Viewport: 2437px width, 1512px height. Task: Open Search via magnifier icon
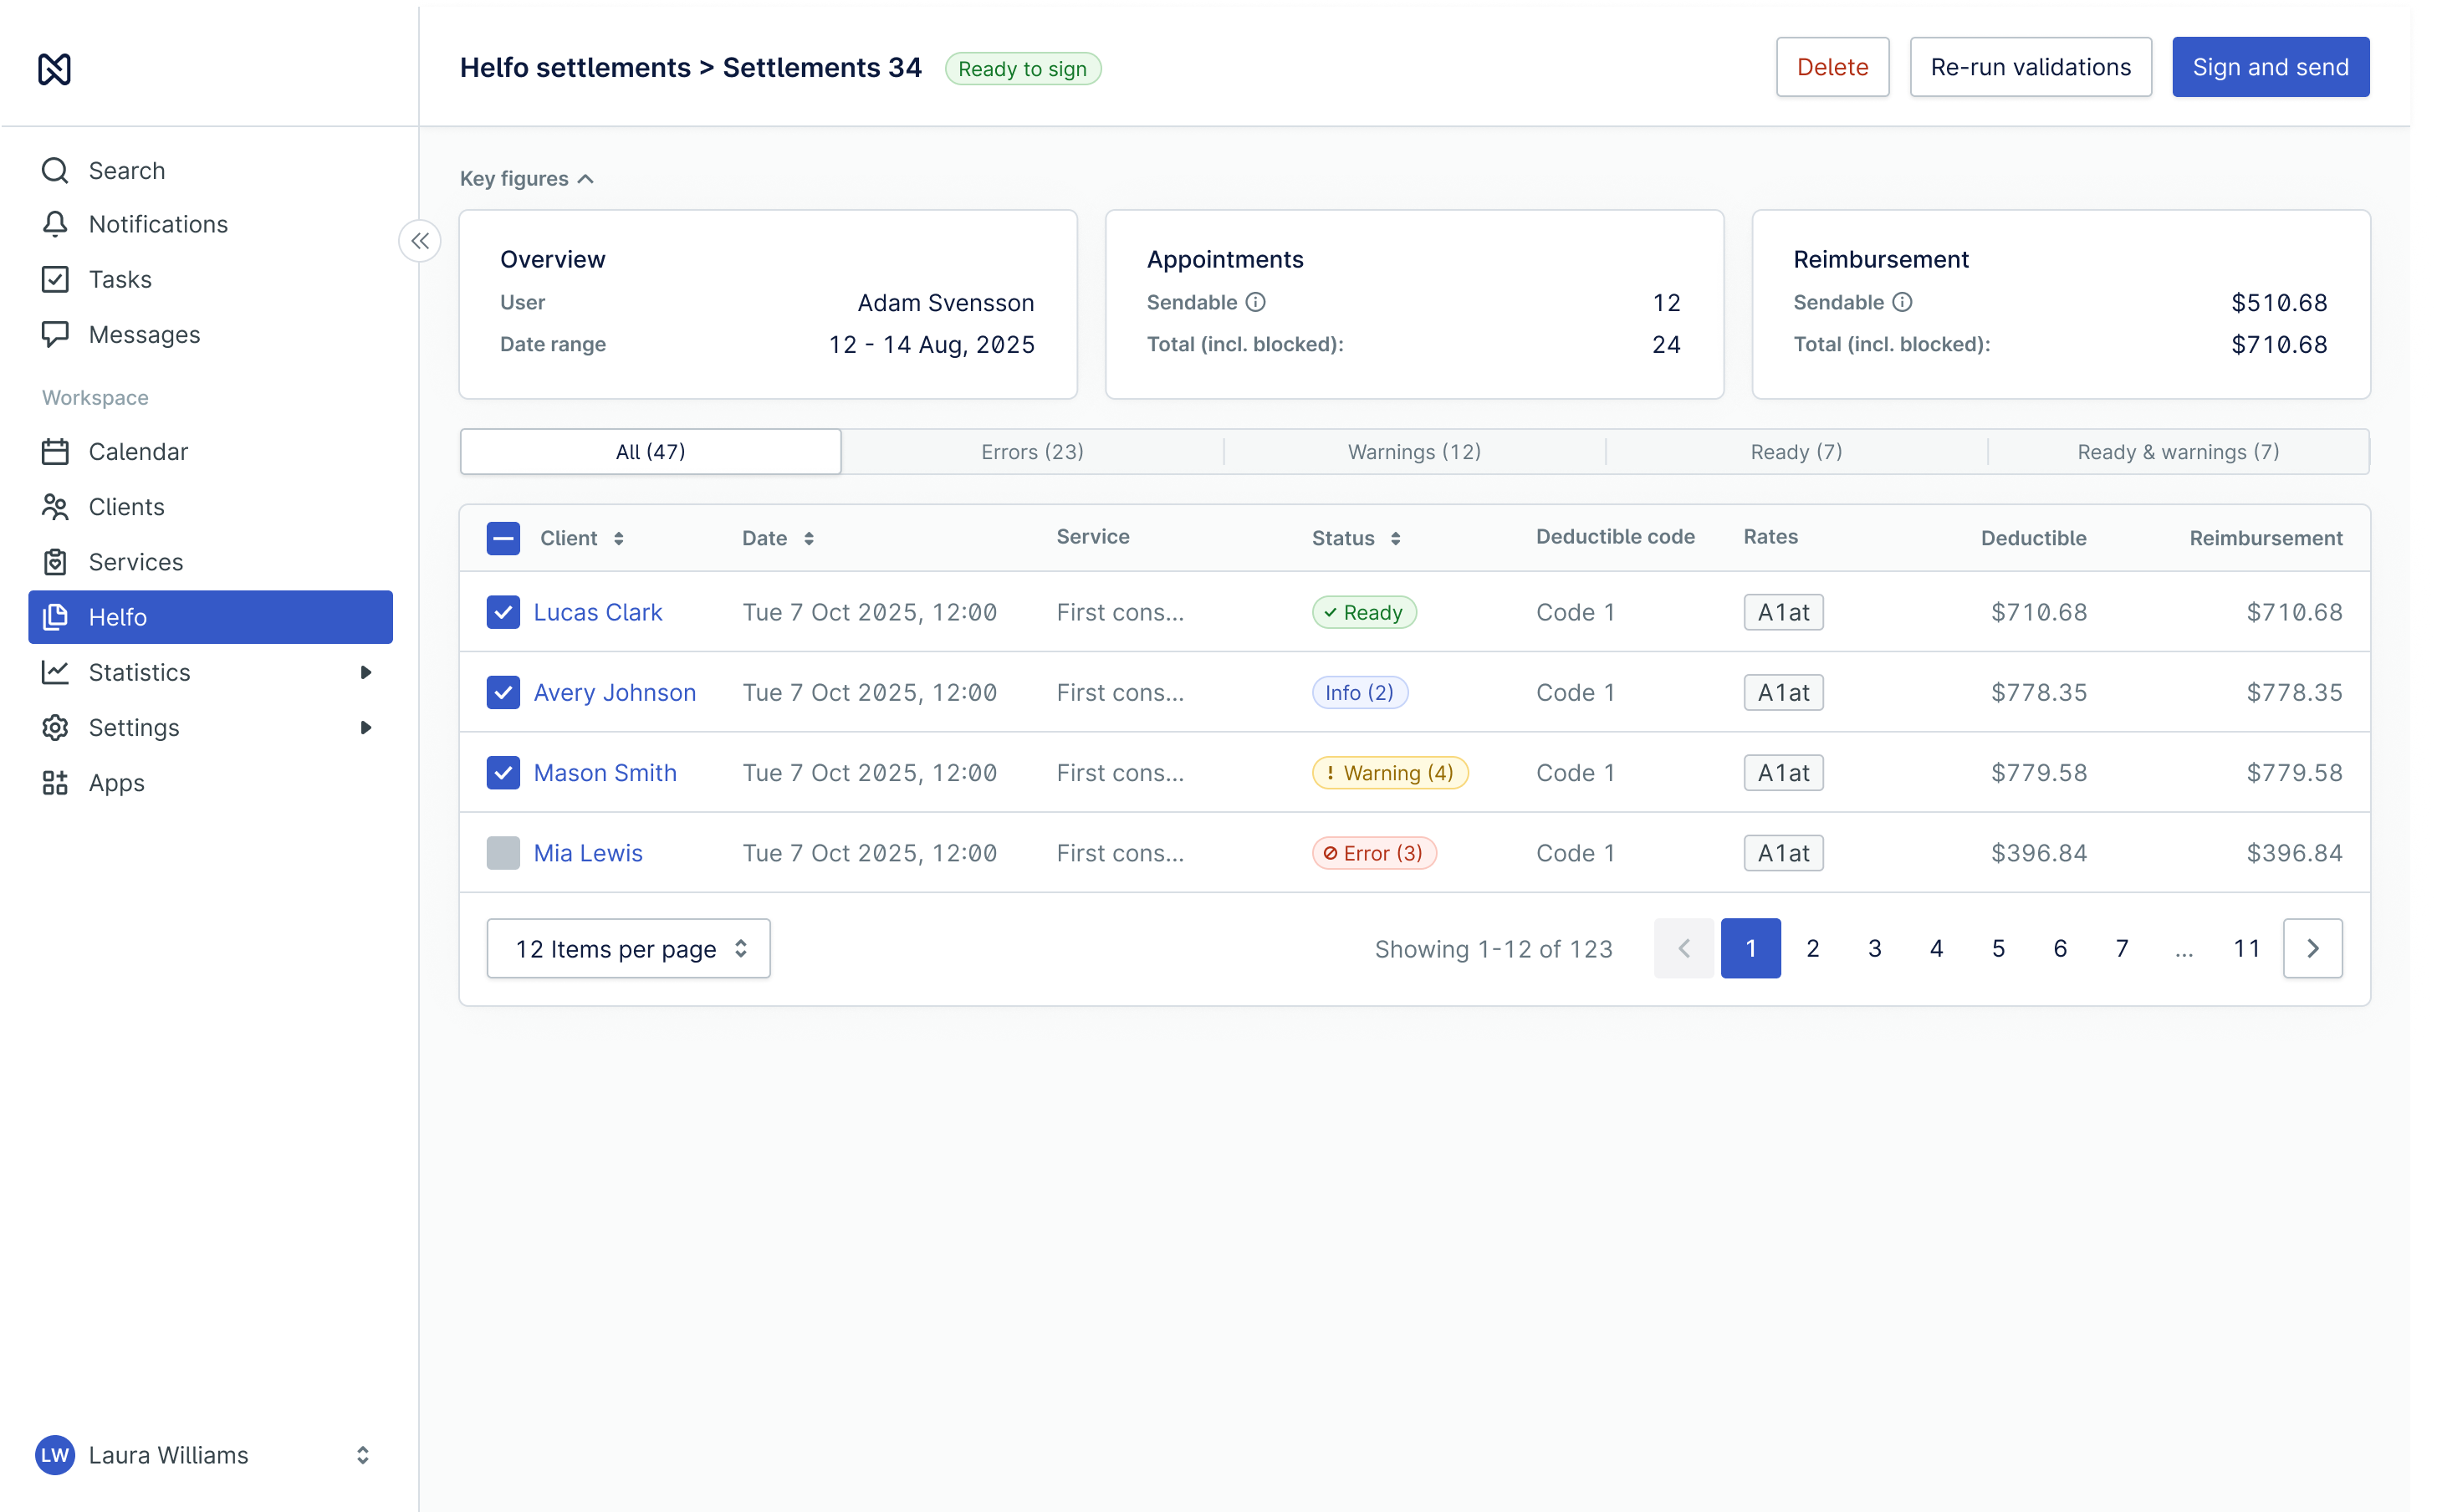pos(55,170)
